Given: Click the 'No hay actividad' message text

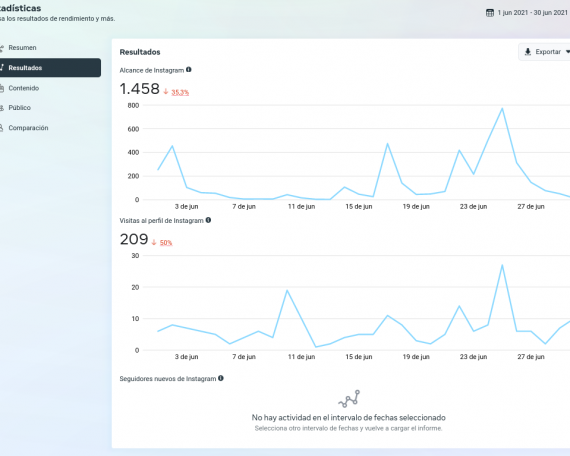Looking at the screenshot, I should click(349, 417).
